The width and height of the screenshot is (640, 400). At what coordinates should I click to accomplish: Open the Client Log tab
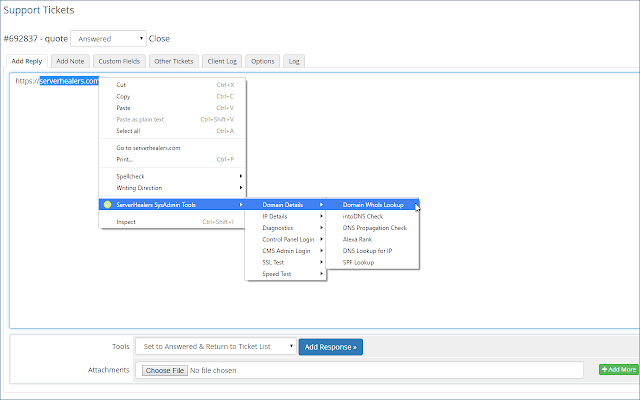click(x=222, y=61)
